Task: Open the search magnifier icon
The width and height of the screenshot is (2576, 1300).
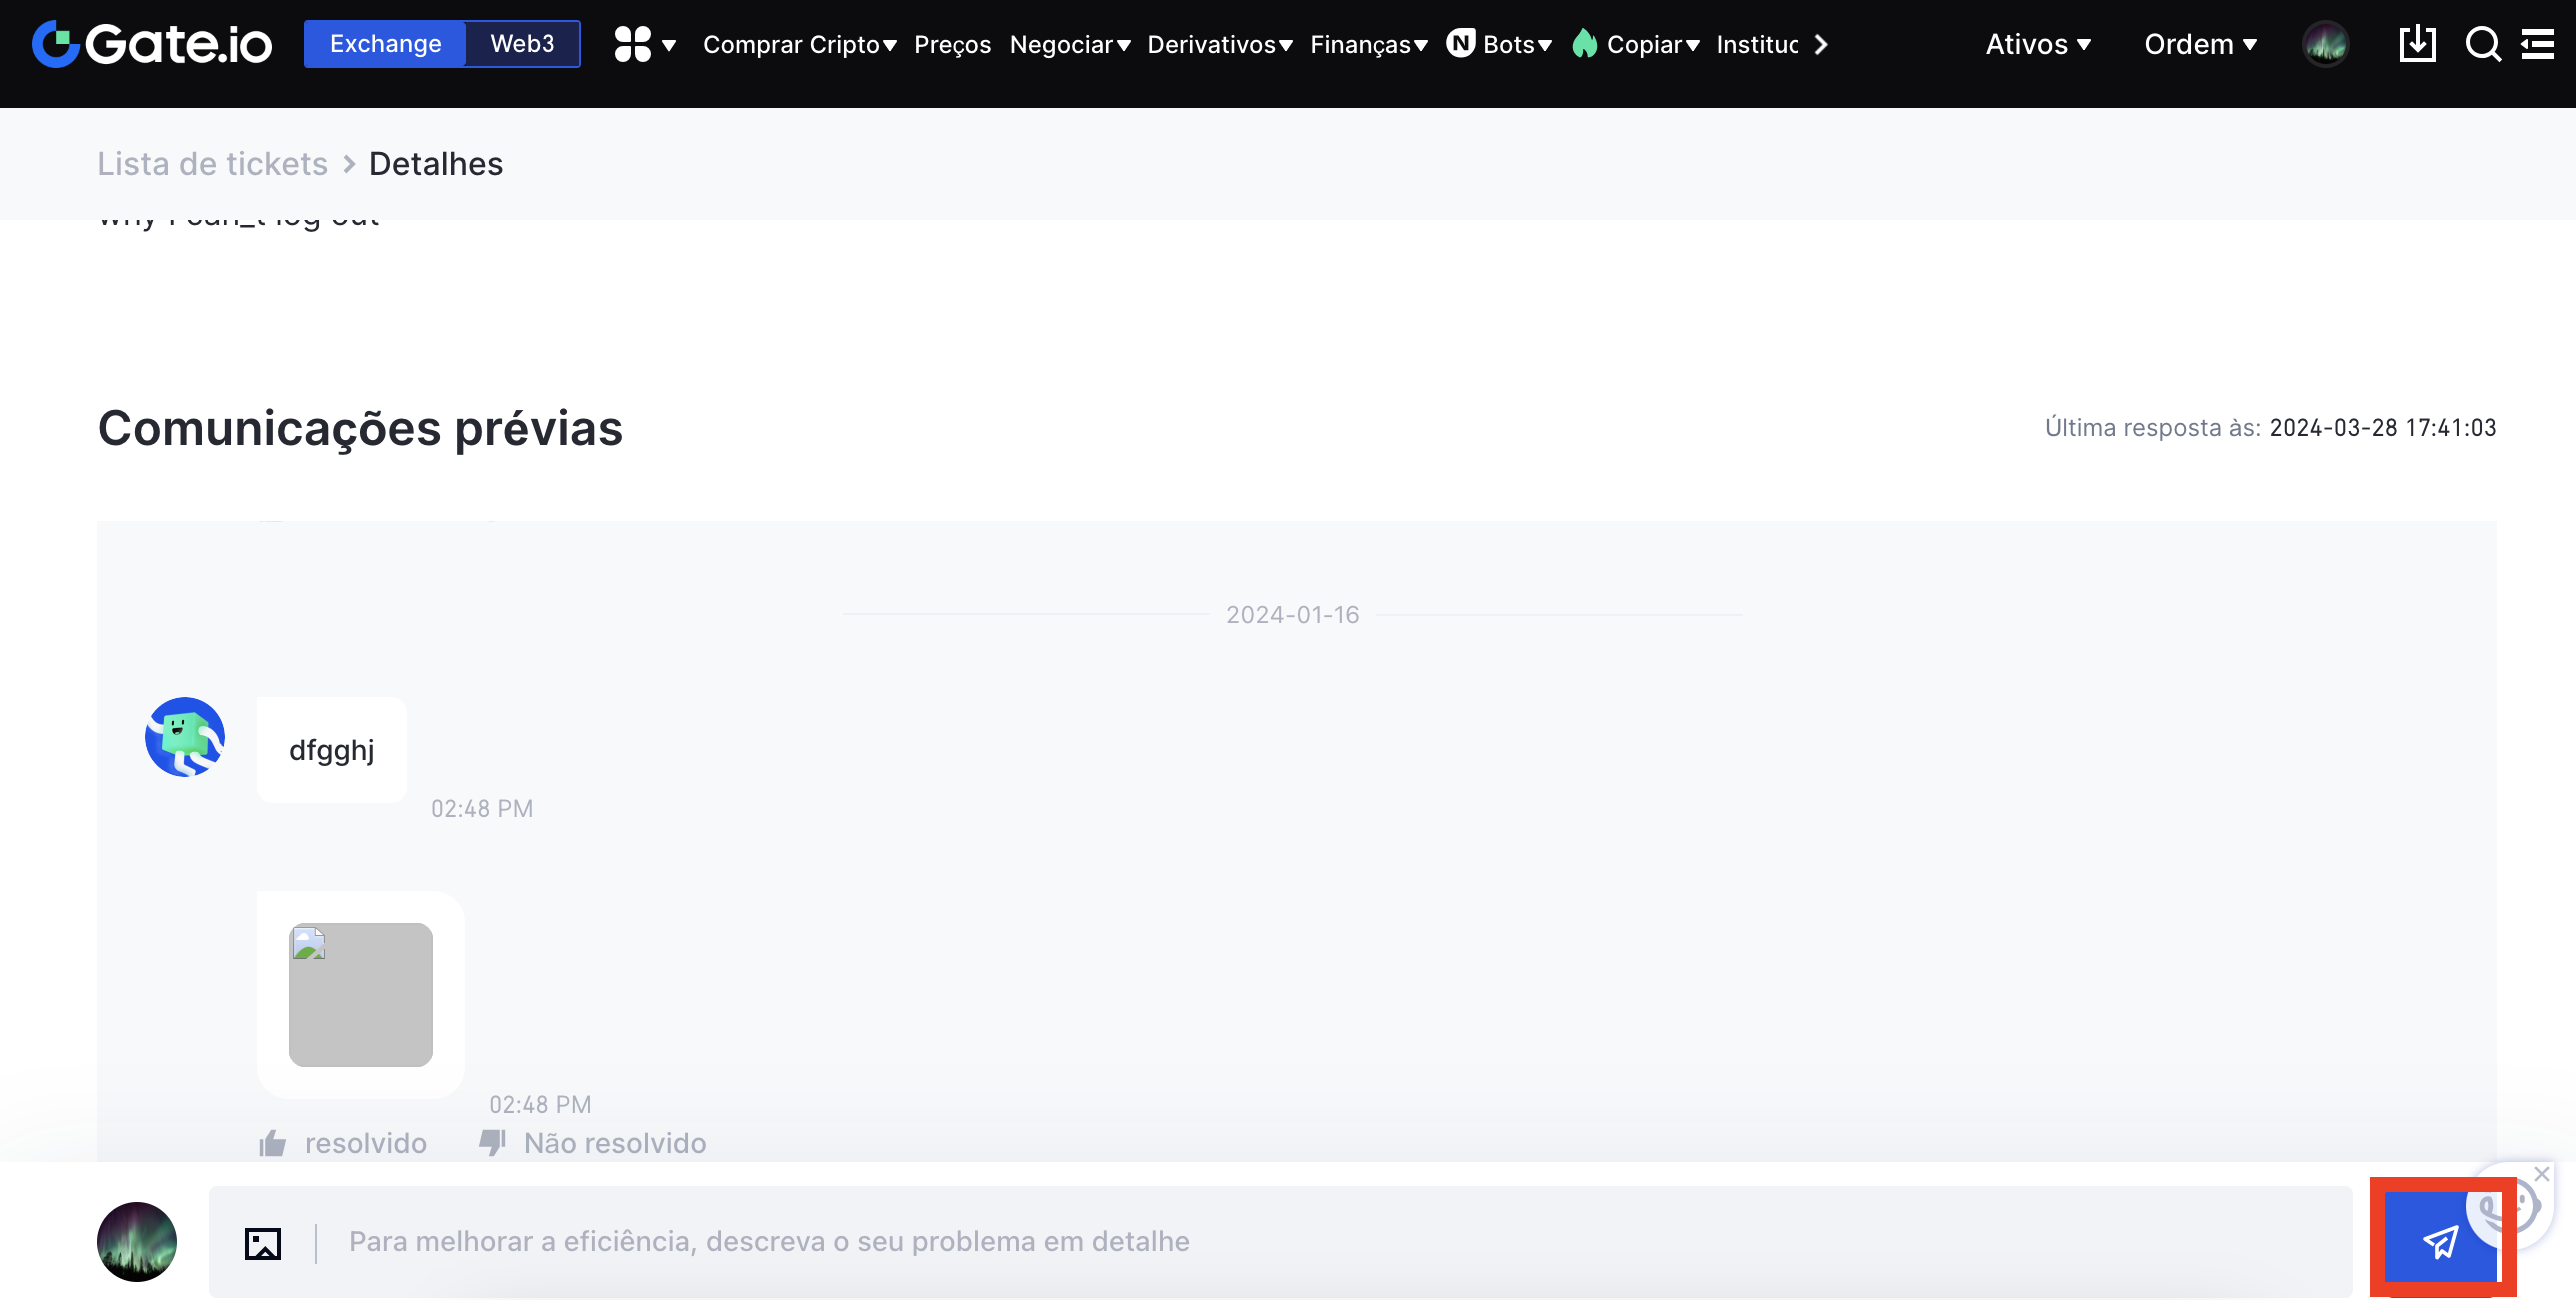Action: [2482, 44]
